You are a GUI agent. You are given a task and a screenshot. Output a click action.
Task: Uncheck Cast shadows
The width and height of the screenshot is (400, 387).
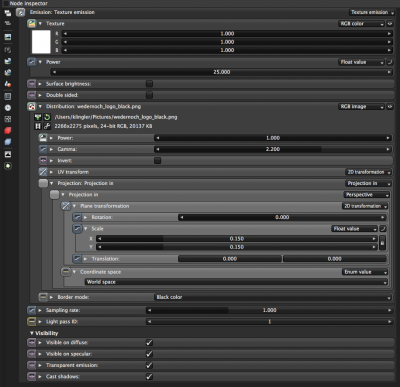149,376
